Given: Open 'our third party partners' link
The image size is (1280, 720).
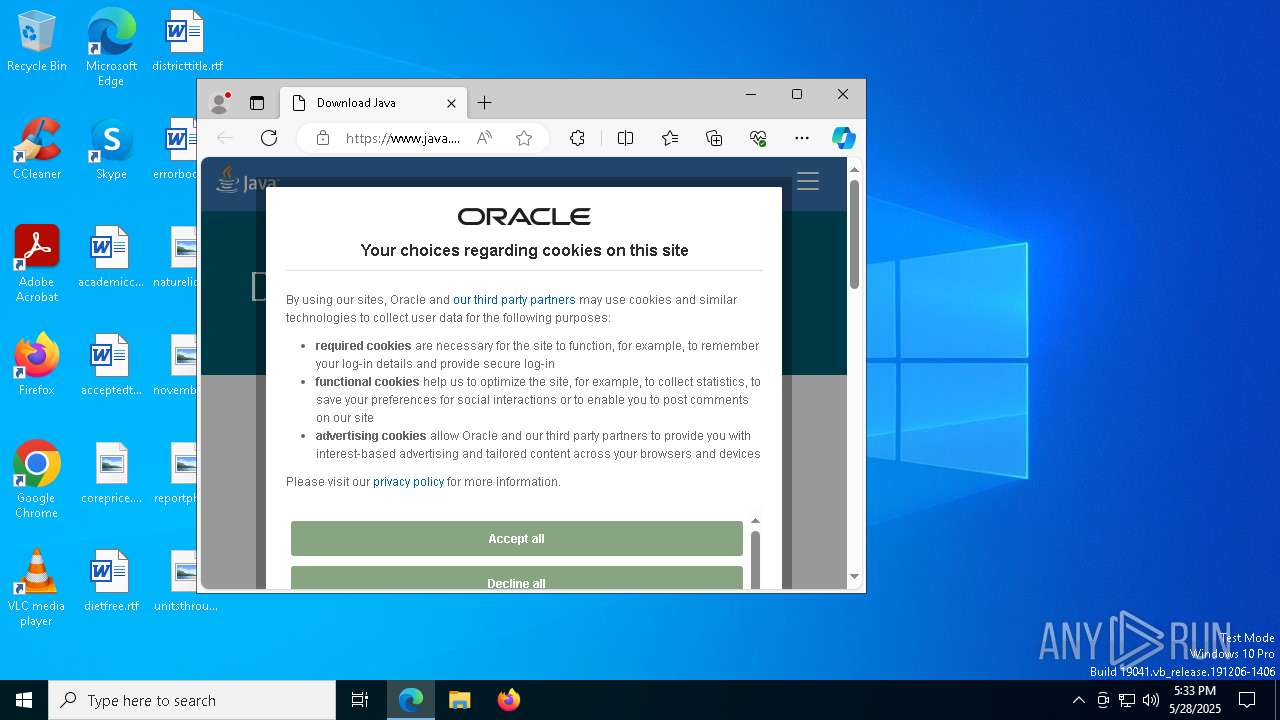Looking at the screenshot, I should click(x=514, y=300).
